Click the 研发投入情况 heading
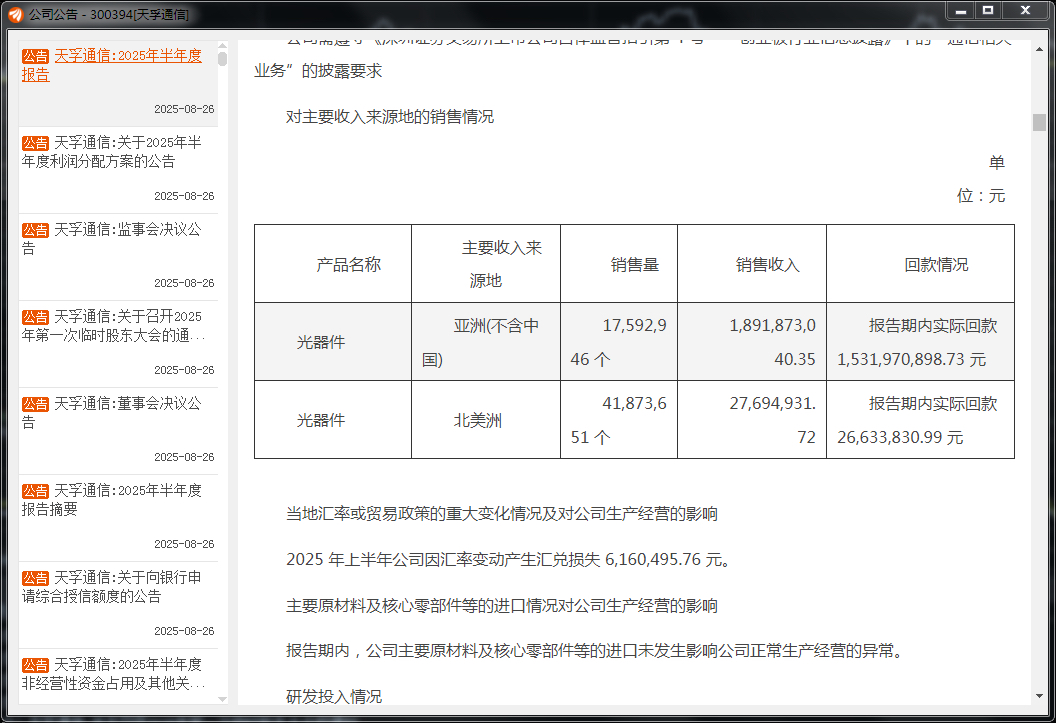This screenshot has width=1056, height=723. tap(333, 696)
